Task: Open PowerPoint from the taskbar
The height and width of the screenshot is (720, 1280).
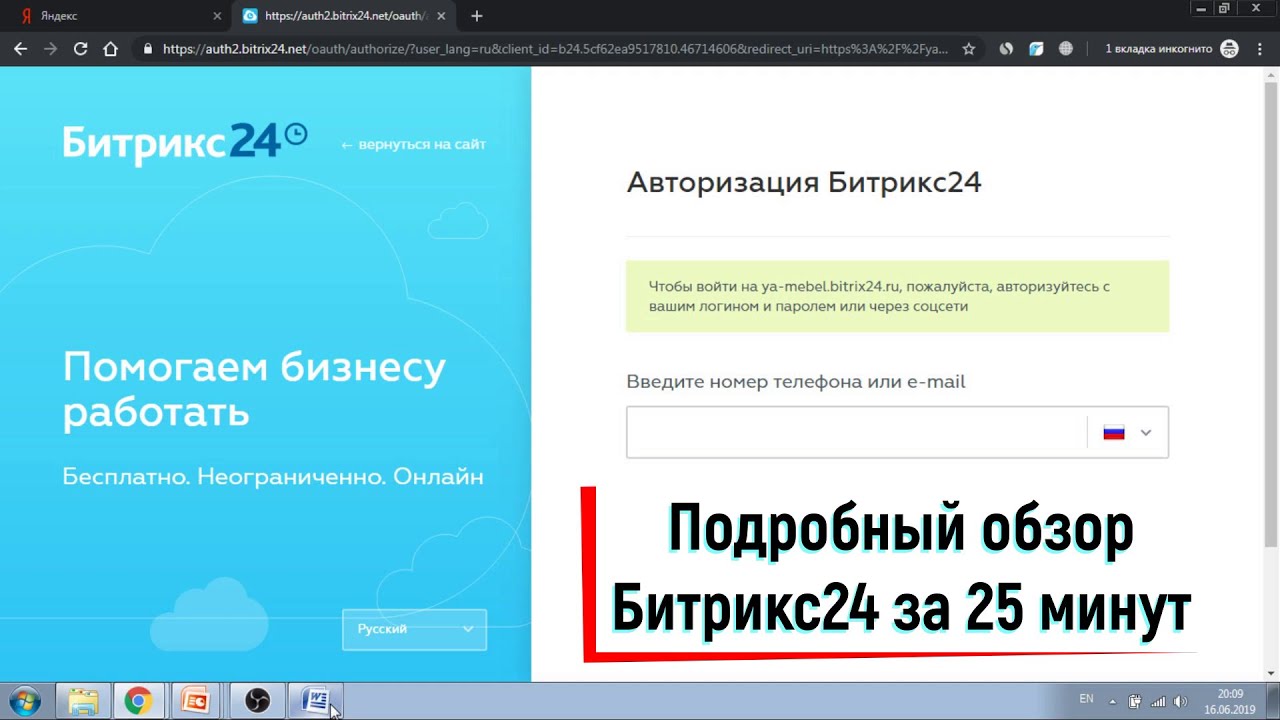Action: tap(197, 701)
